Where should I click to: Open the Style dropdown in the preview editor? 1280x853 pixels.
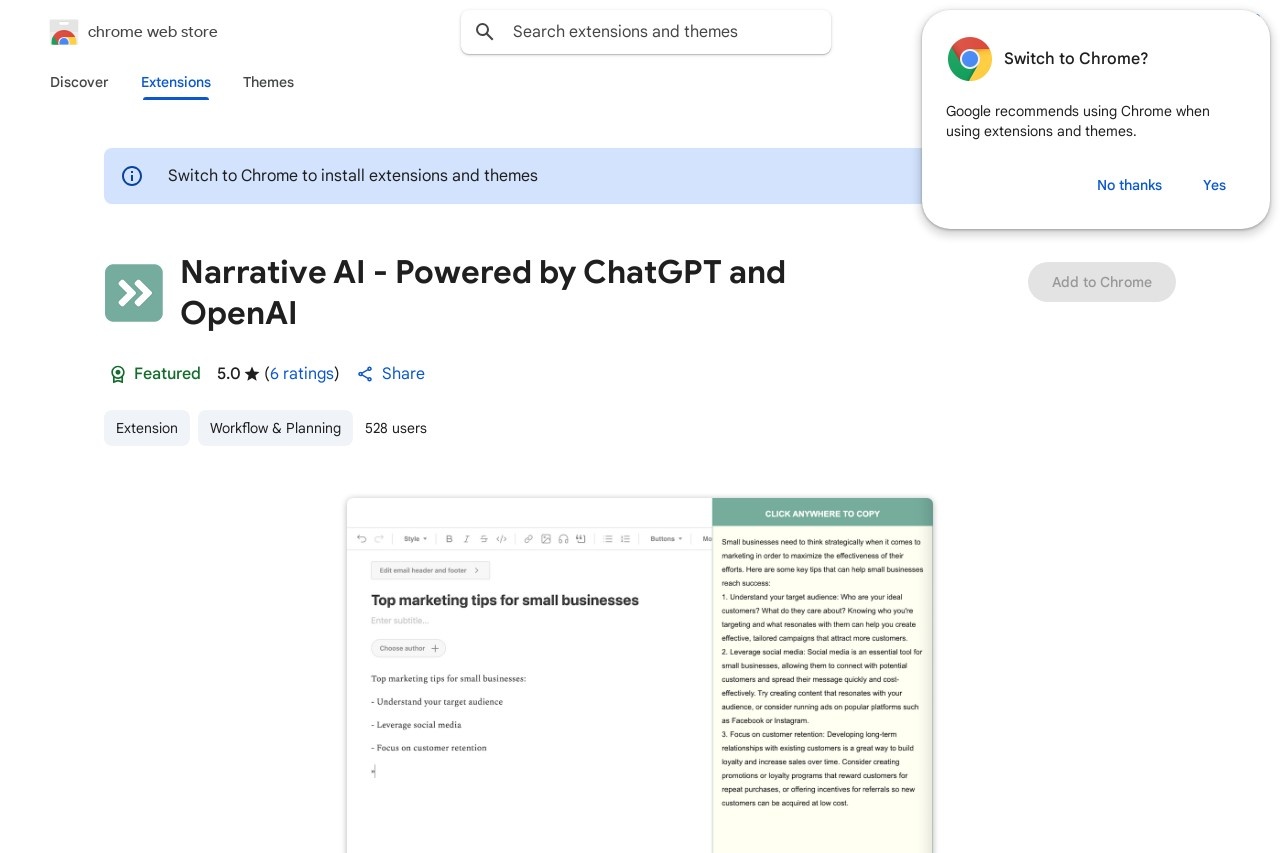pyautogui.click(x=415, y=539)
